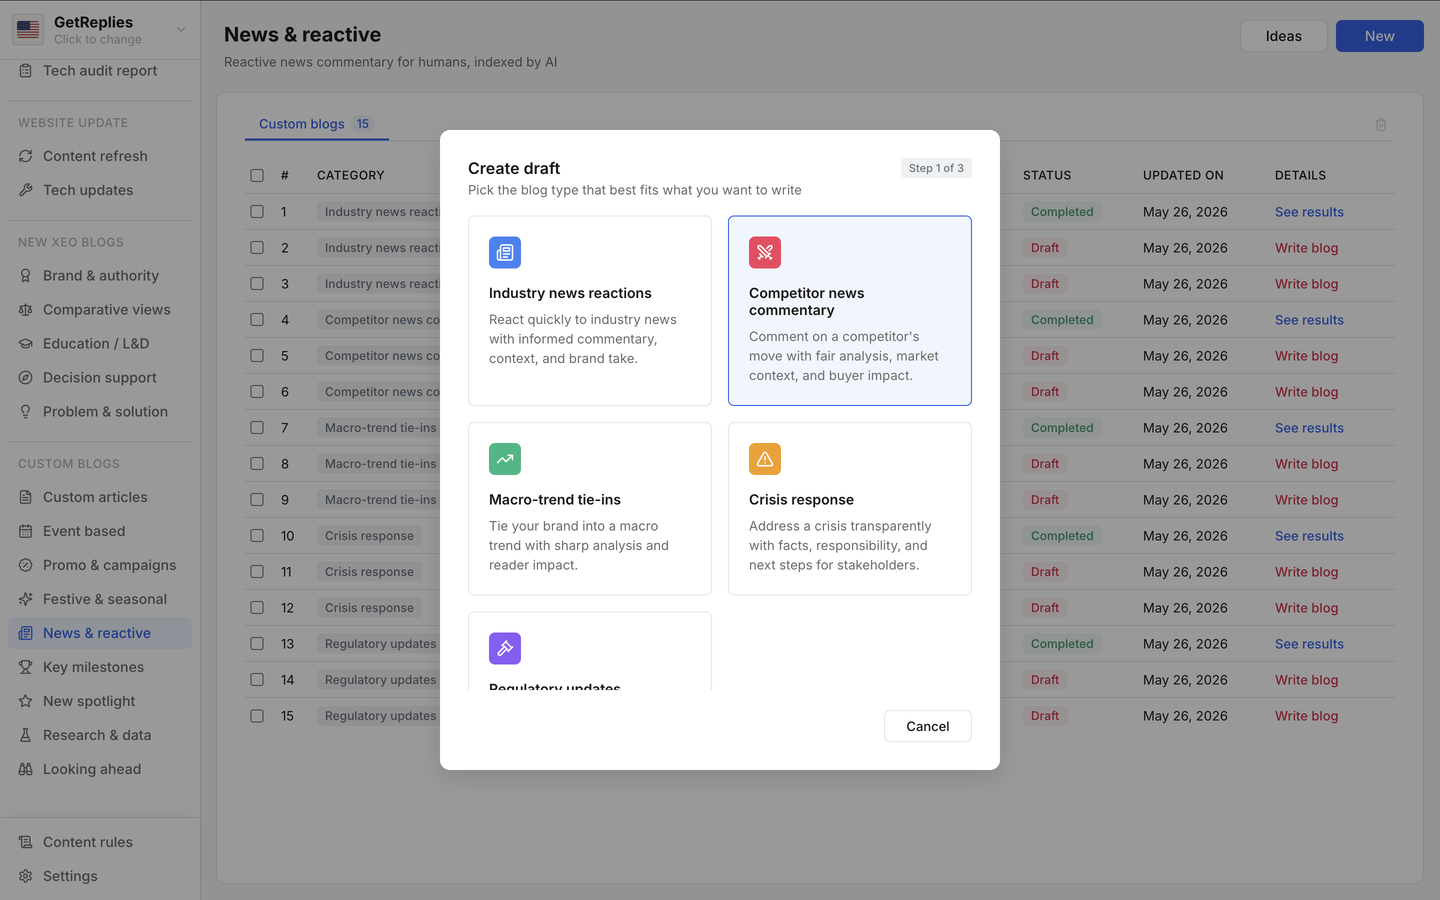Open Custom articles in sidebar
The width and height of the screenshot is (1440, 900).
pyautogui.click(x=100, y=497)
